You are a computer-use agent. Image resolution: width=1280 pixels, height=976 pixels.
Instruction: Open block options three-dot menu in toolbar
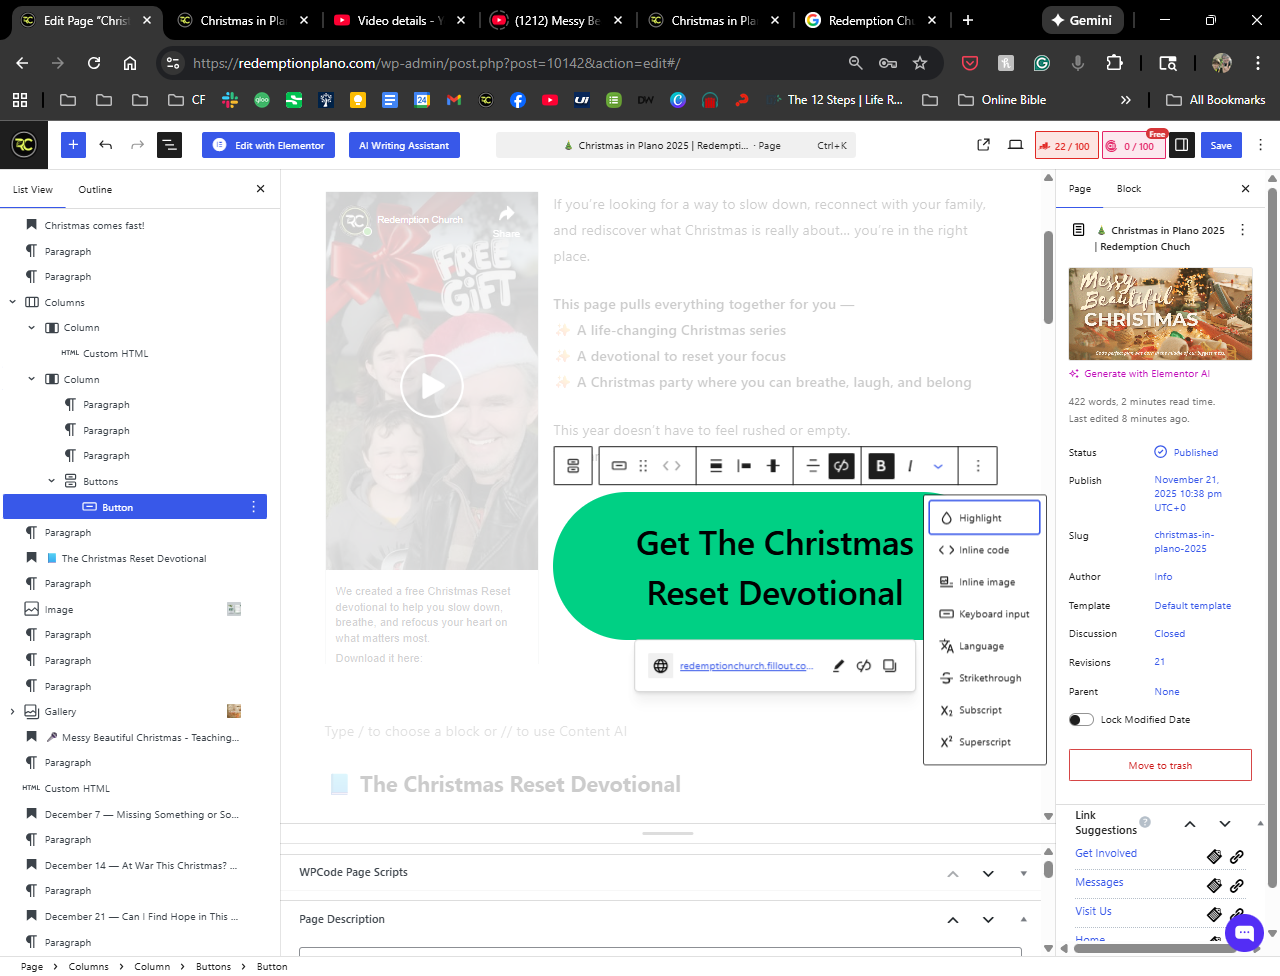(x=978, y=466)
